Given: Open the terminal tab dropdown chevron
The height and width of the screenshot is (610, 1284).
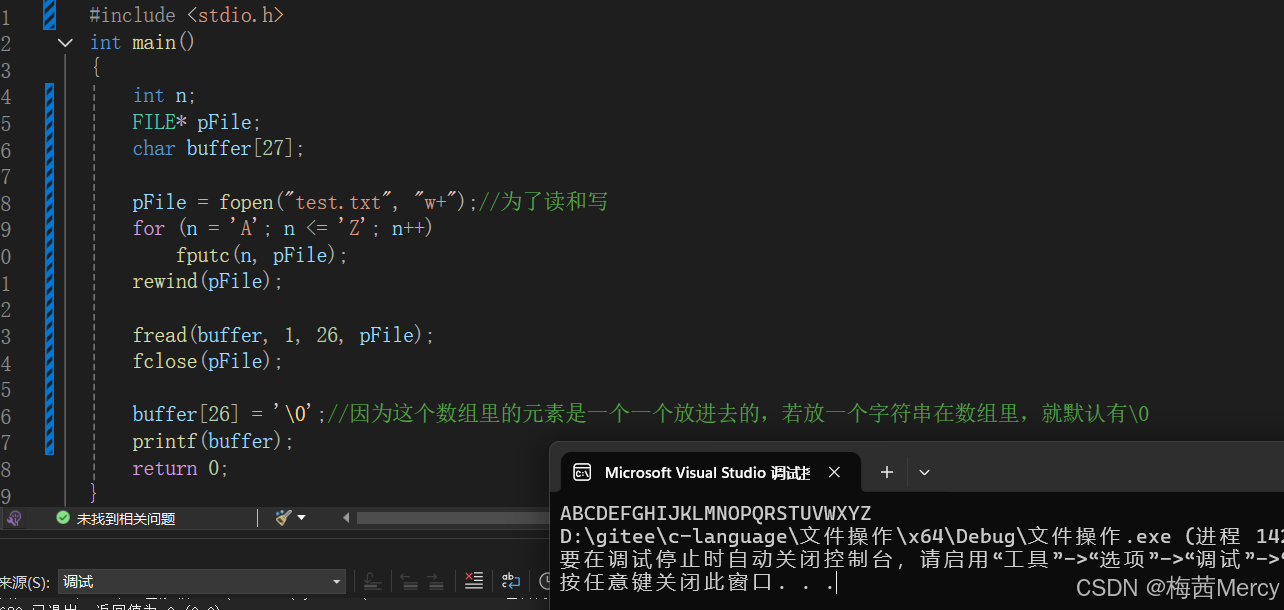Looking at the screenshot, I should pyautogui.click(x=924, y=472).
